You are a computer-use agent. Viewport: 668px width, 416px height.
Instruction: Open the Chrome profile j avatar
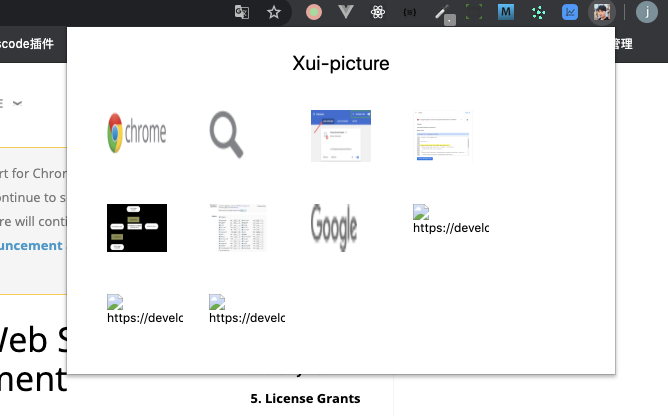647,12
